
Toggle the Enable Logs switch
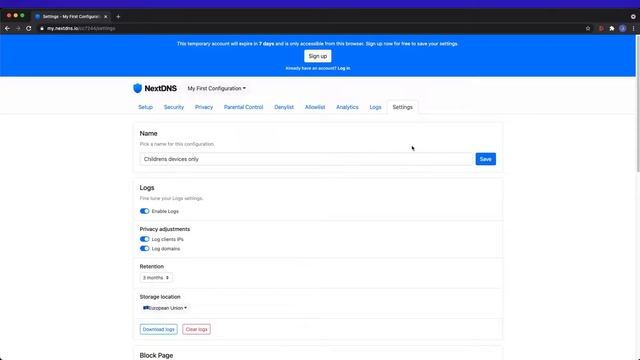click(144, 211)
